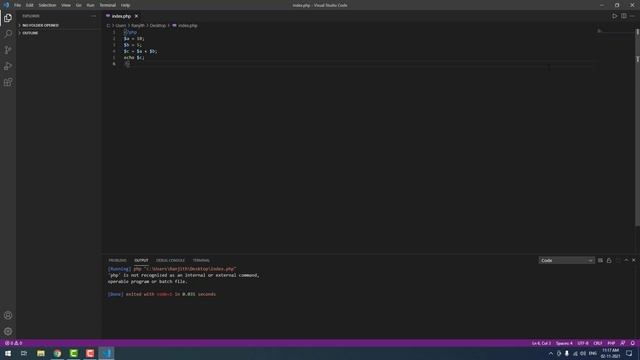
Task: Open Google Chrome from the taskbar
Action: [57, 353]
